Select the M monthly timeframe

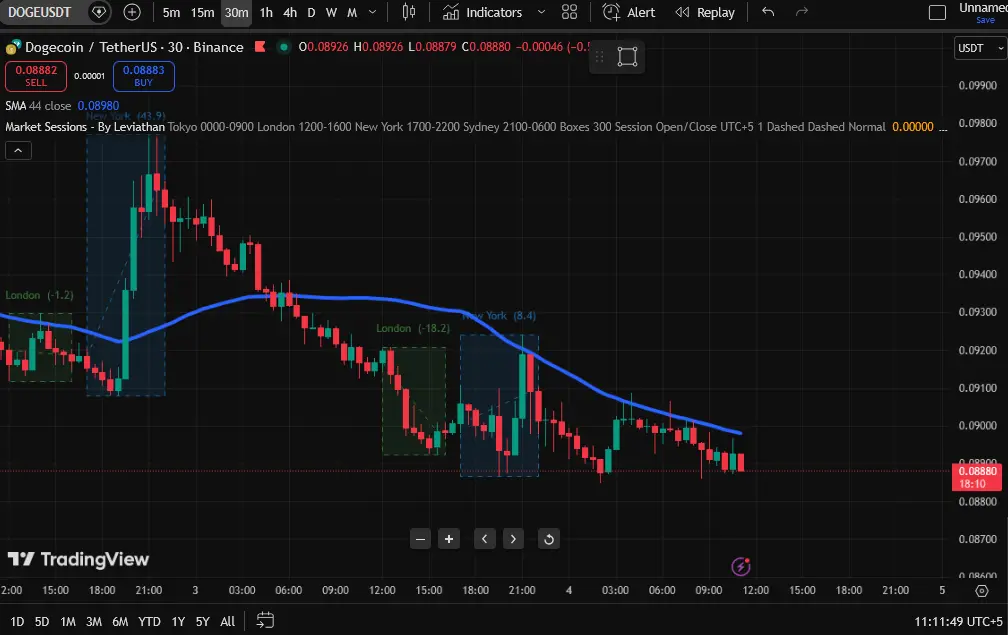(352, 12)
